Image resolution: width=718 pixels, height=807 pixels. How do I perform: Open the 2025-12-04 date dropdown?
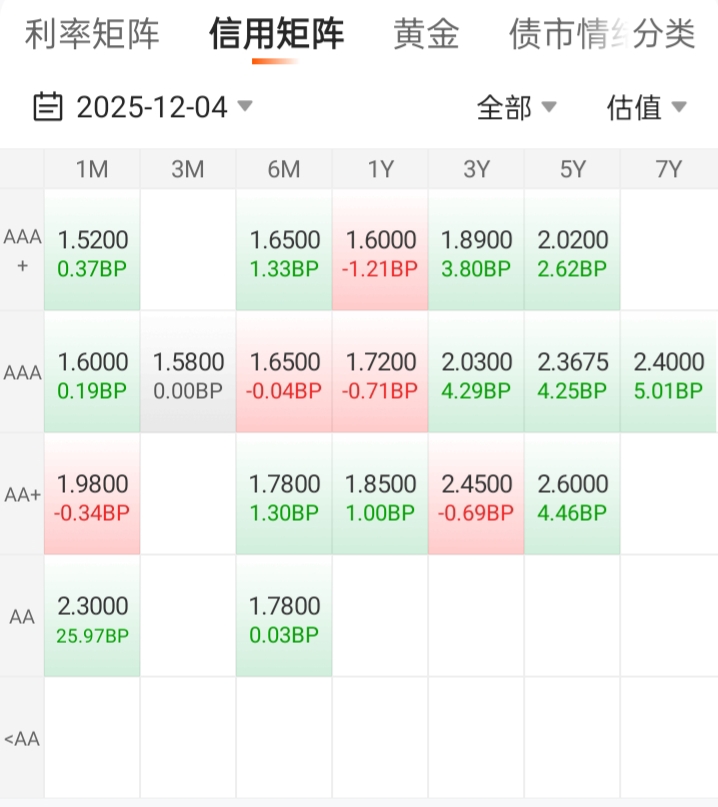(152, 106)
